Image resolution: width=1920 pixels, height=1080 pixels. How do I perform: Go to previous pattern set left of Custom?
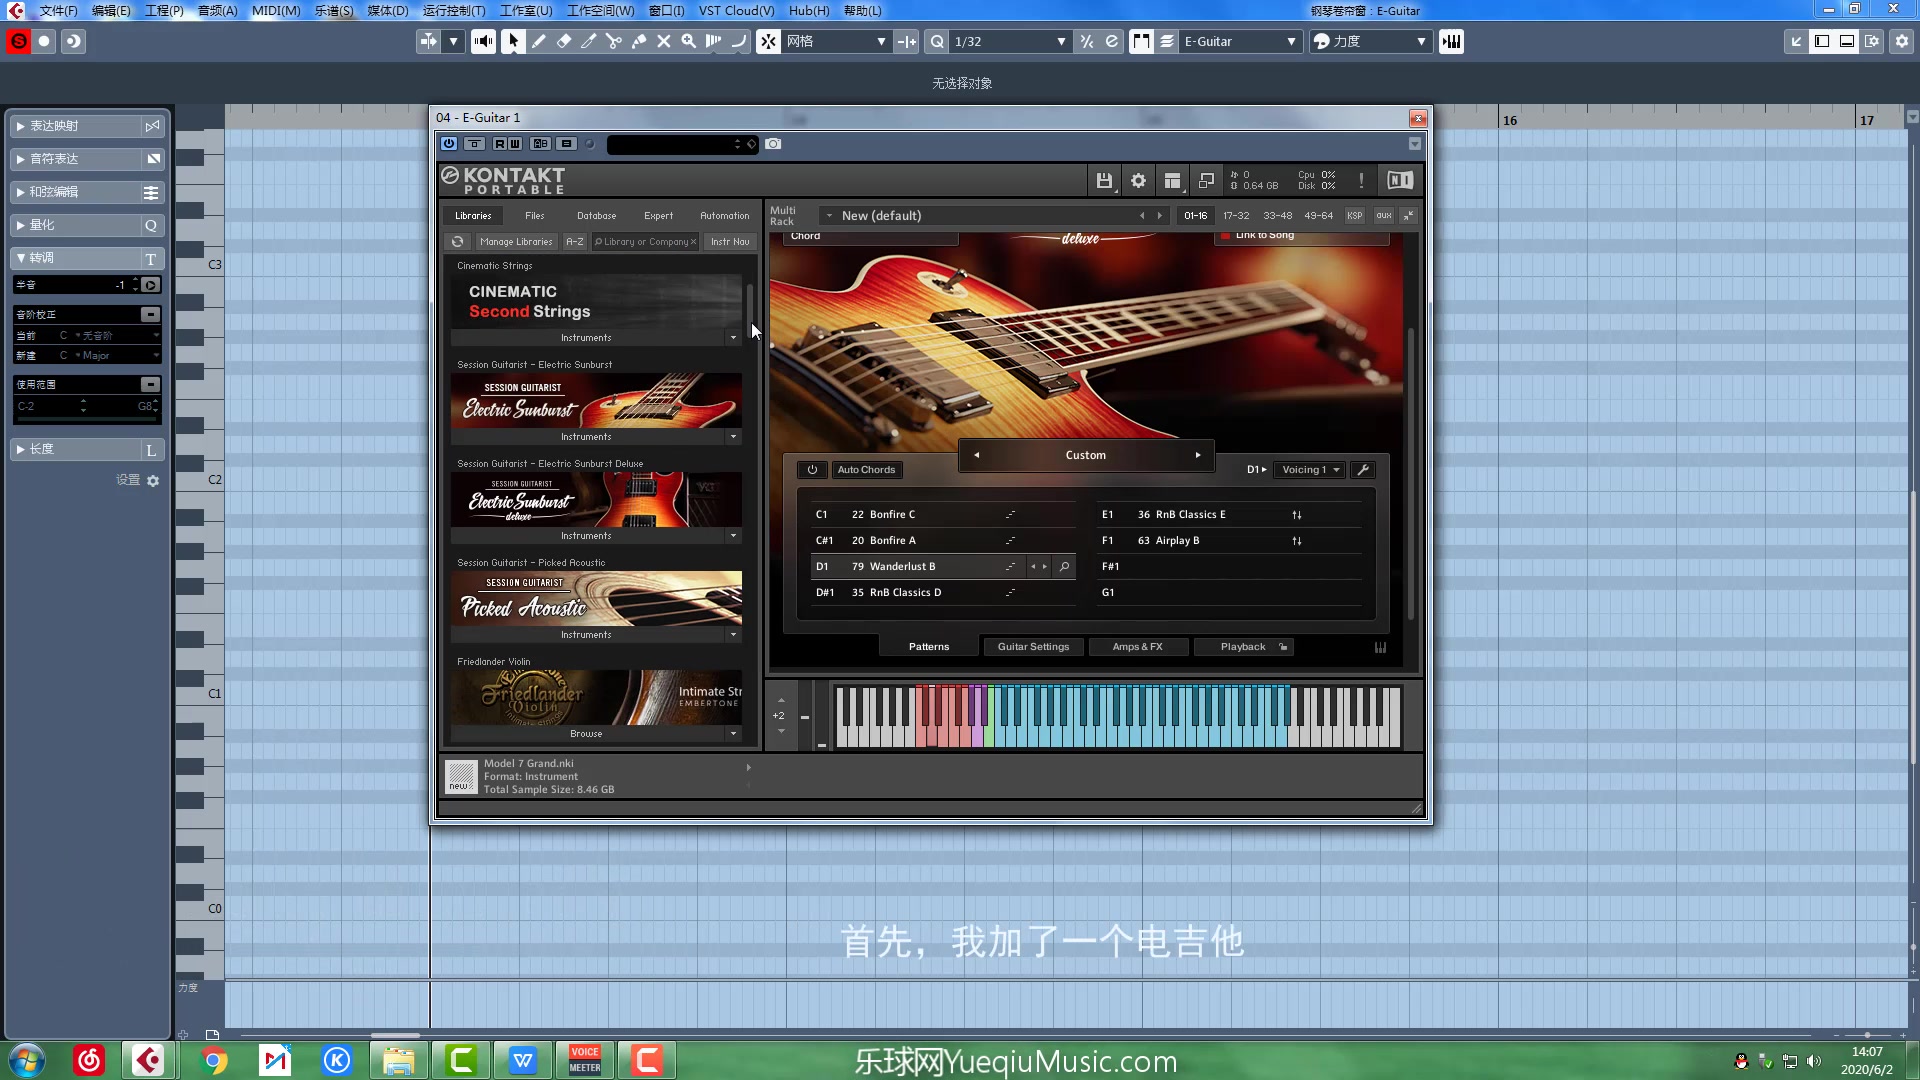point(977,455)
